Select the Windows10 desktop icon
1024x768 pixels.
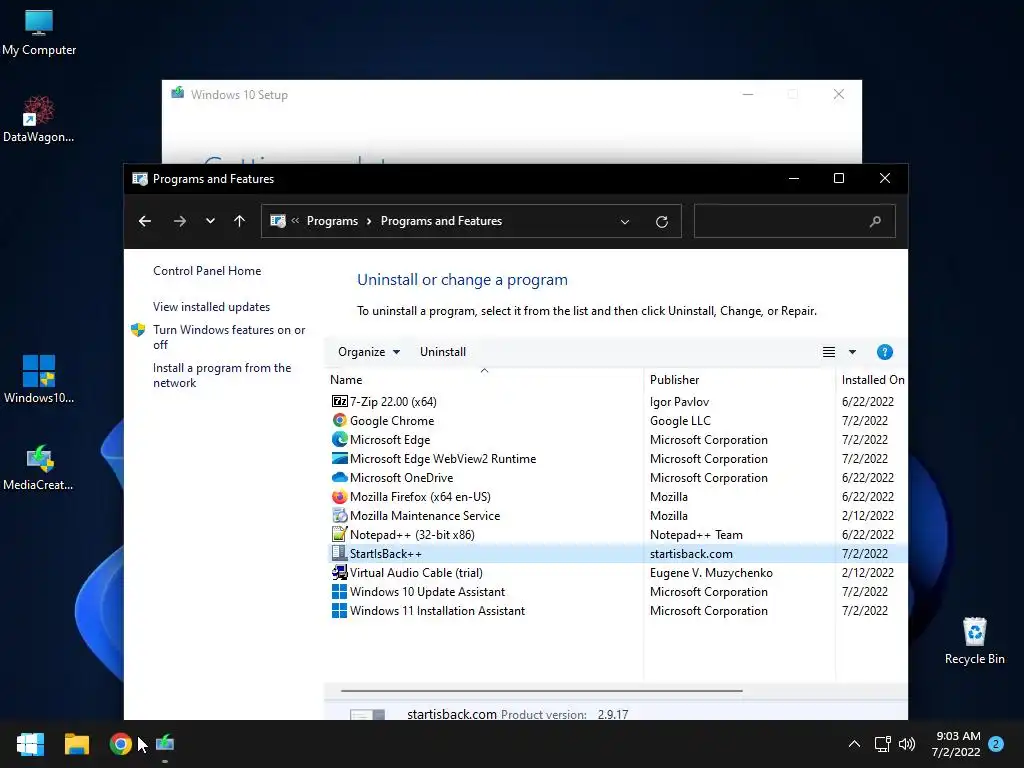click(39, 380)
